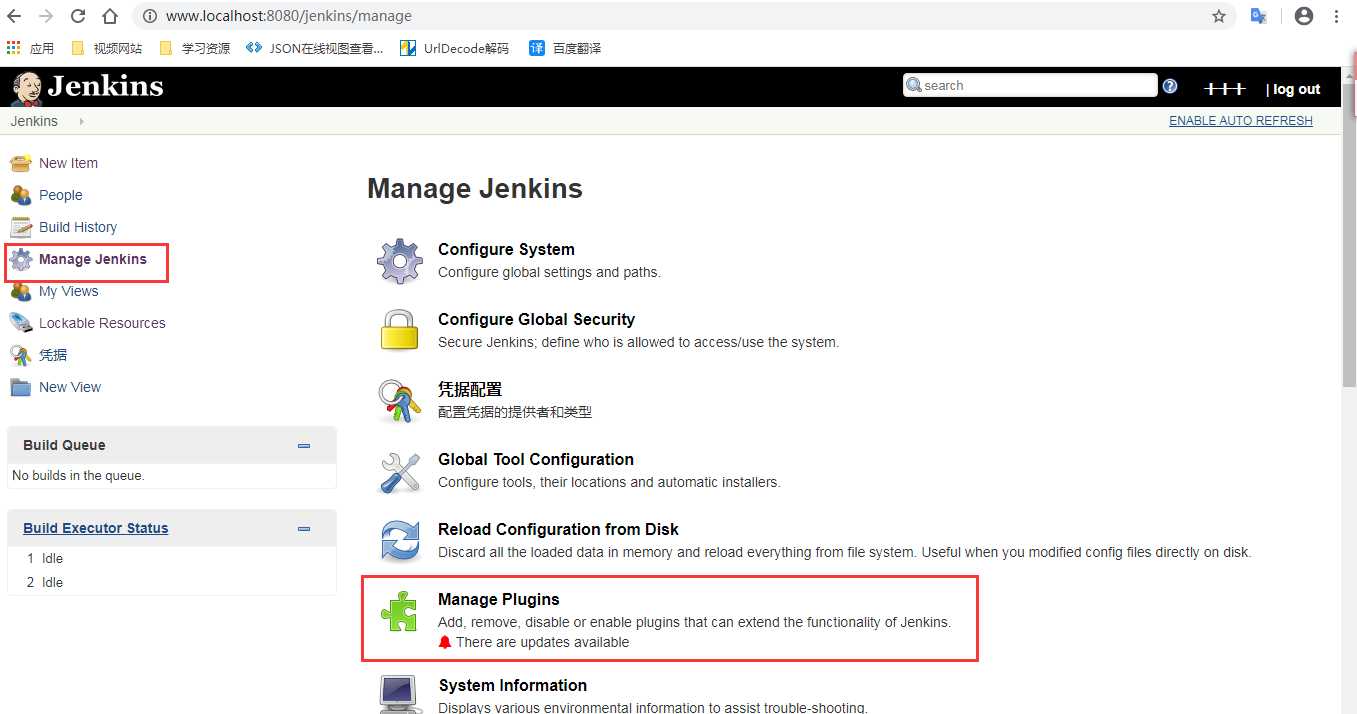Open Manage Plugins link
This screenshot has width=1357, height=714.
tap(498, 599)
